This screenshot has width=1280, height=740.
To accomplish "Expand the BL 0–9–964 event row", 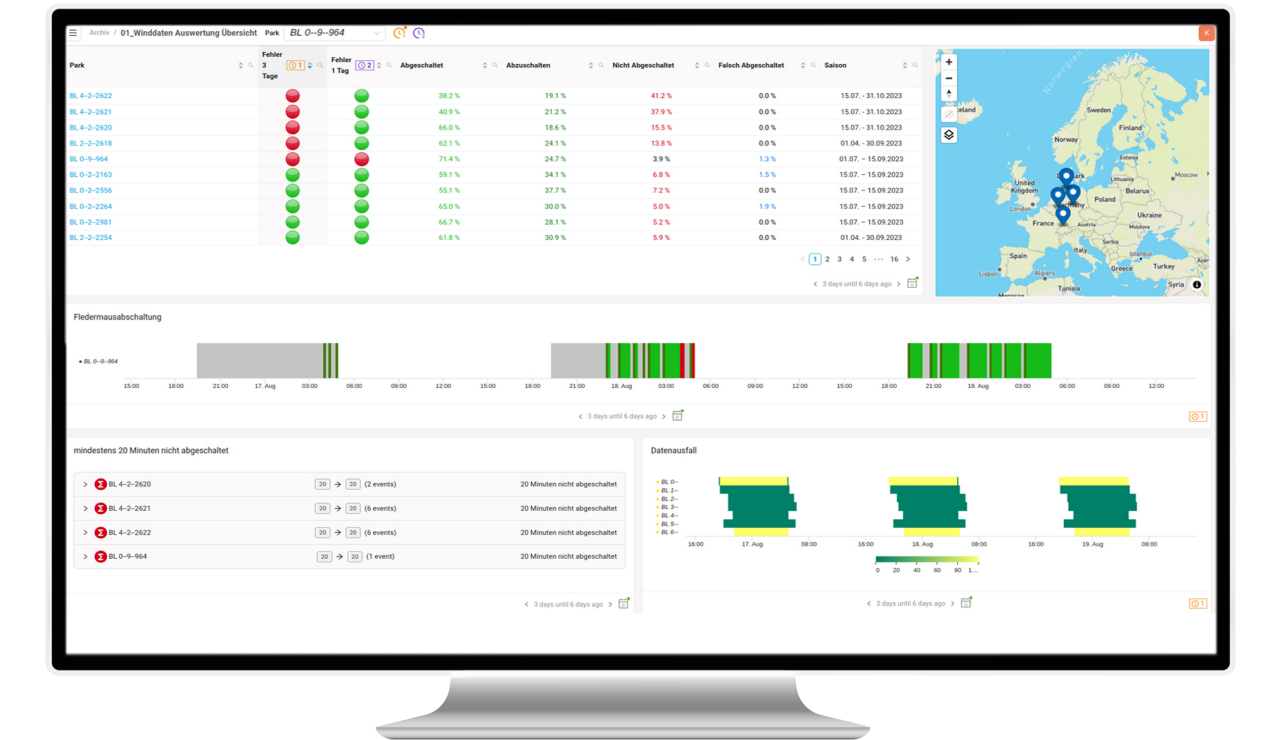I will point(85,556).
